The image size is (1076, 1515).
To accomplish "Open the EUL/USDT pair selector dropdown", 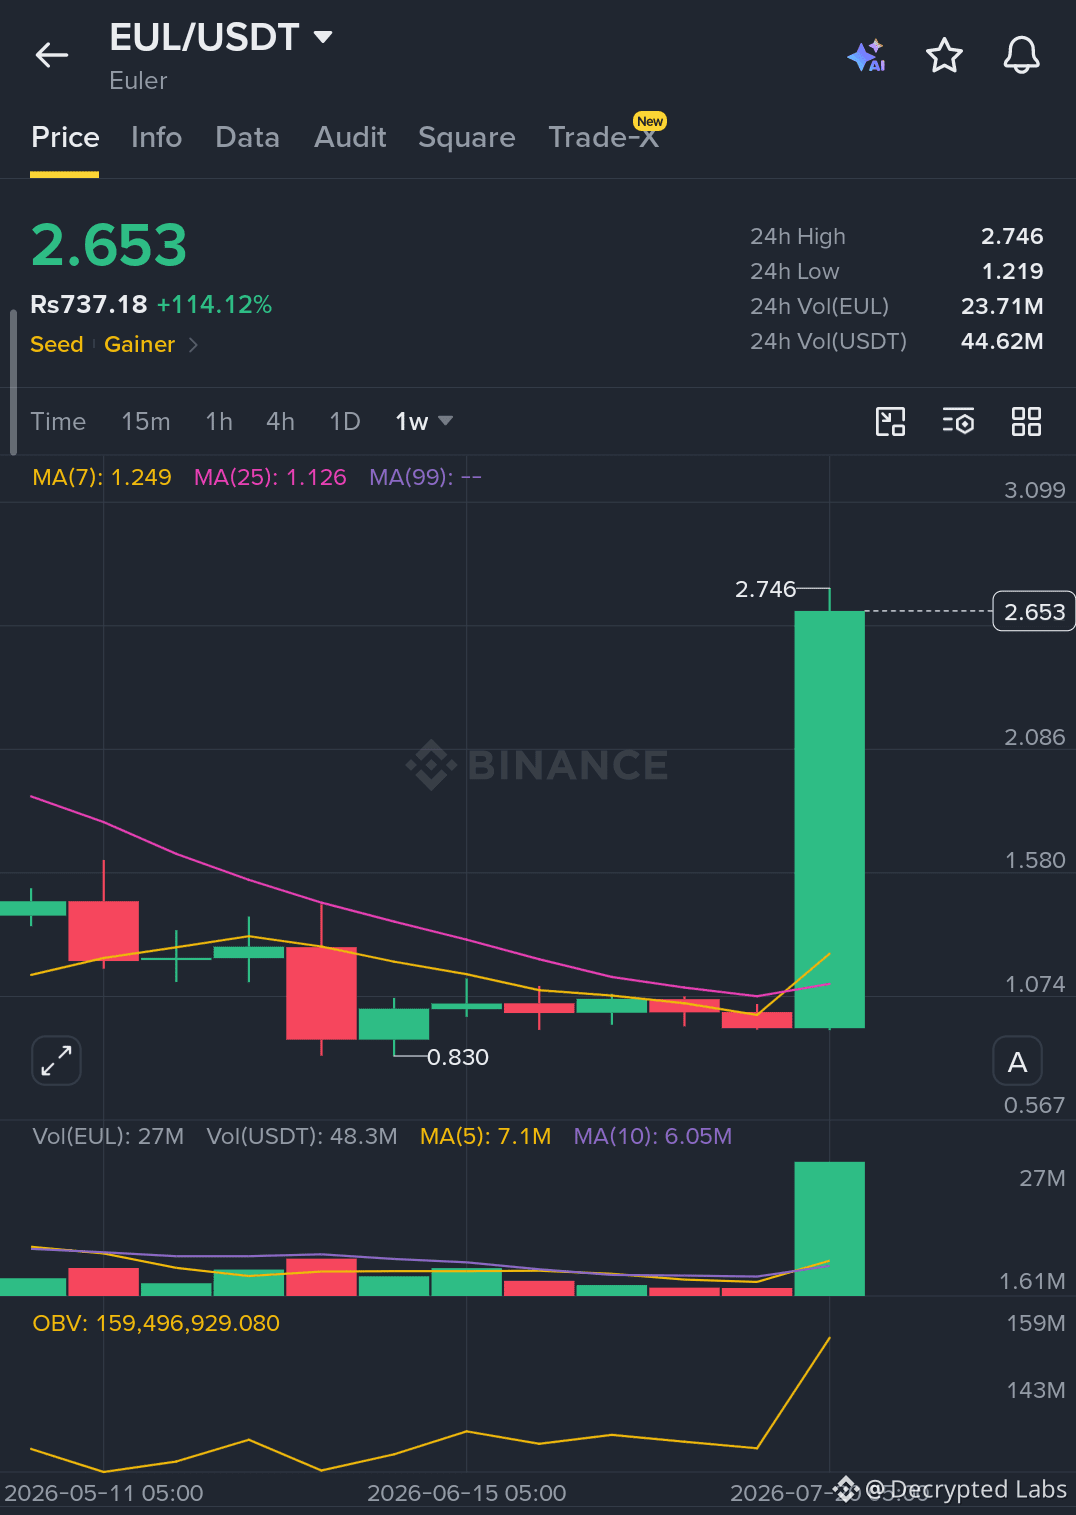I will (x=221, y=38).
